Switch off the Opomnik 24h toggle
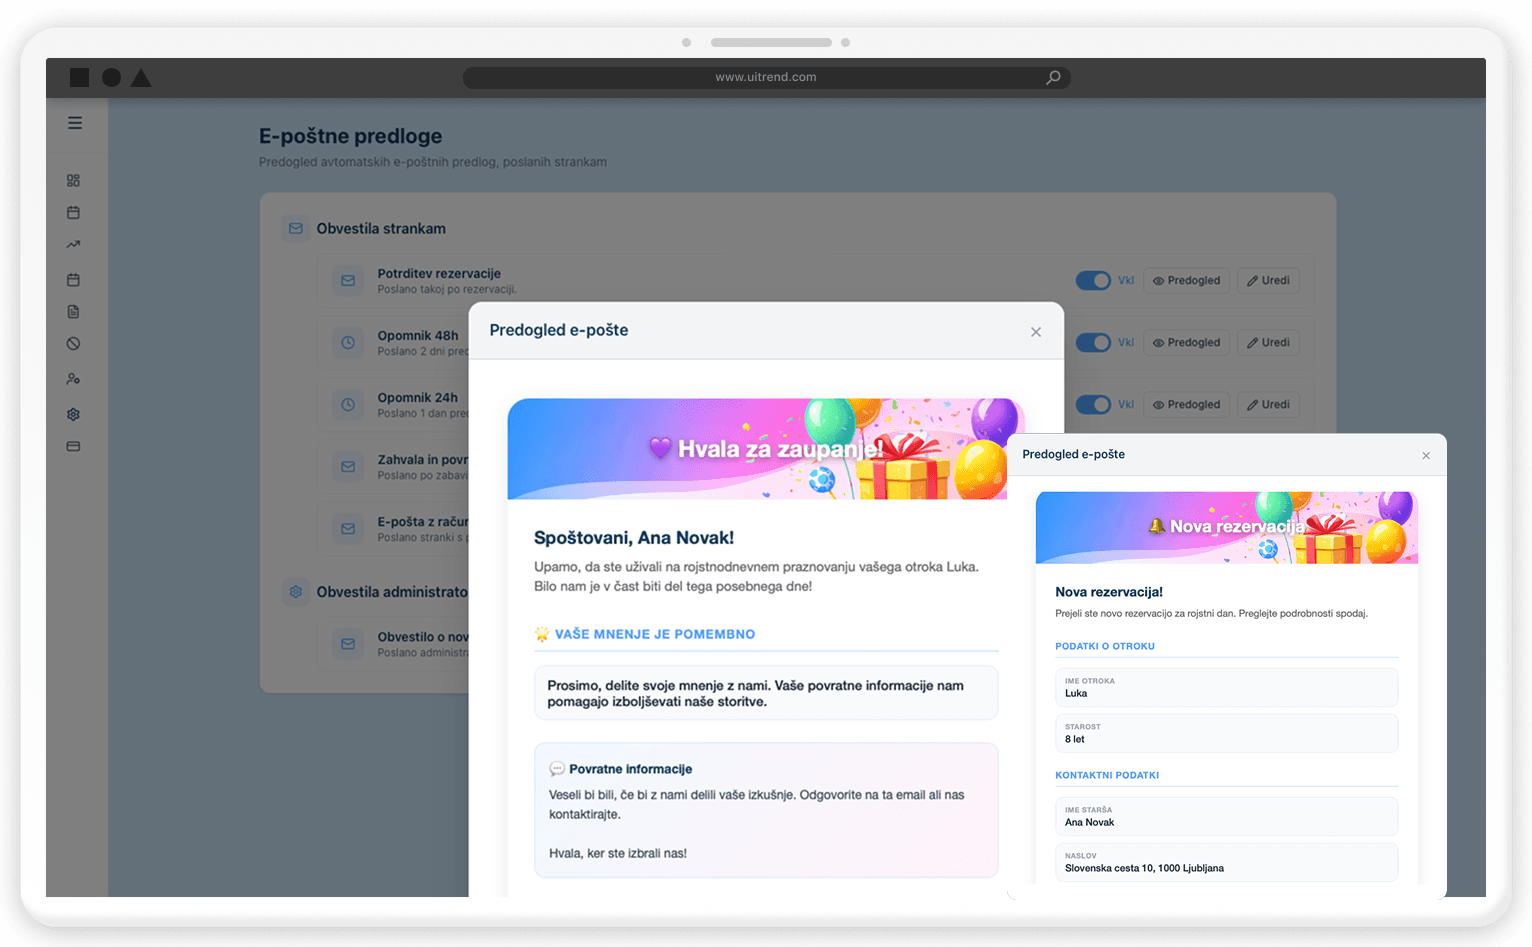 [x=1093, y=405]
